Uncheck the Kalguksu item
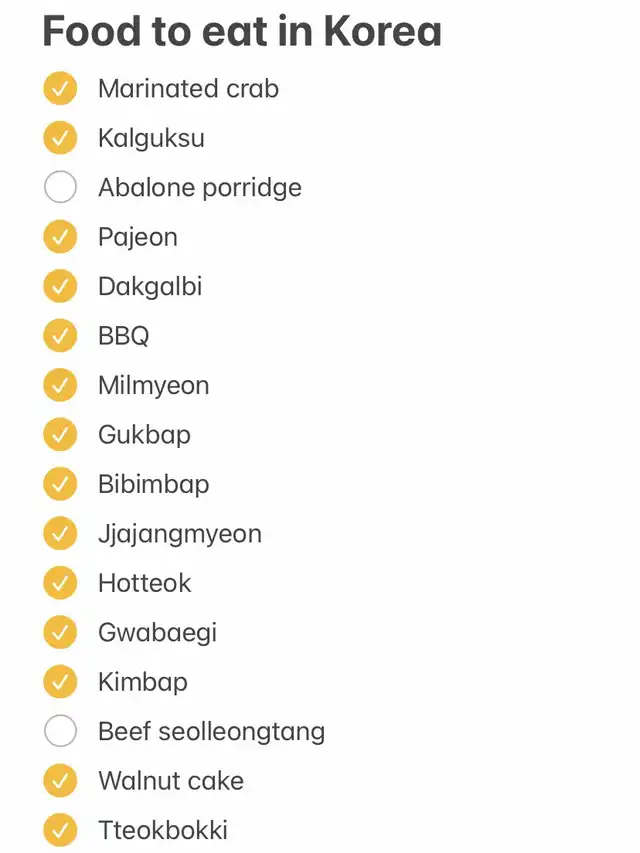This screenshot has width=640, height=853. coord(60,138)
